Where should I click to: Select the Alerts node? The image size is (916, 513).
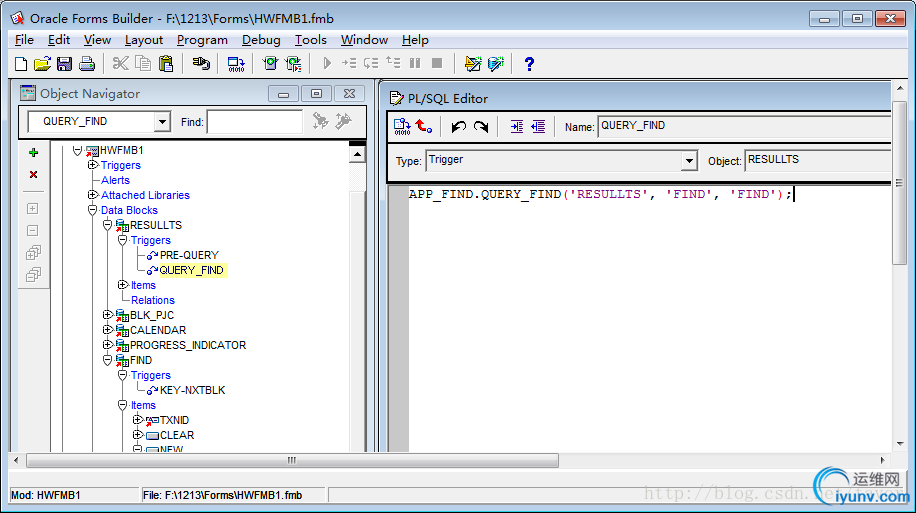tap(115, 181)
